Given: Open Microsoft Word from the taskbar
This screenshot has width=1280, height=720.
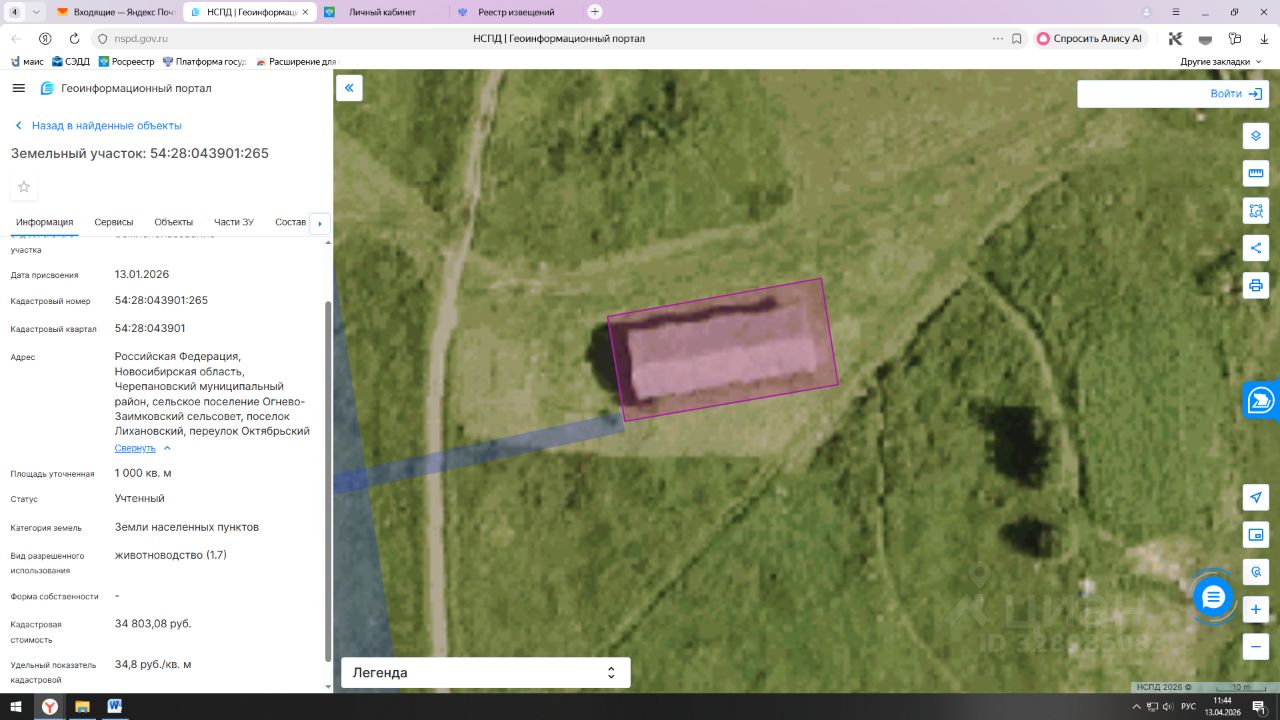Looking at the screenshot, I should pos(114,707).
